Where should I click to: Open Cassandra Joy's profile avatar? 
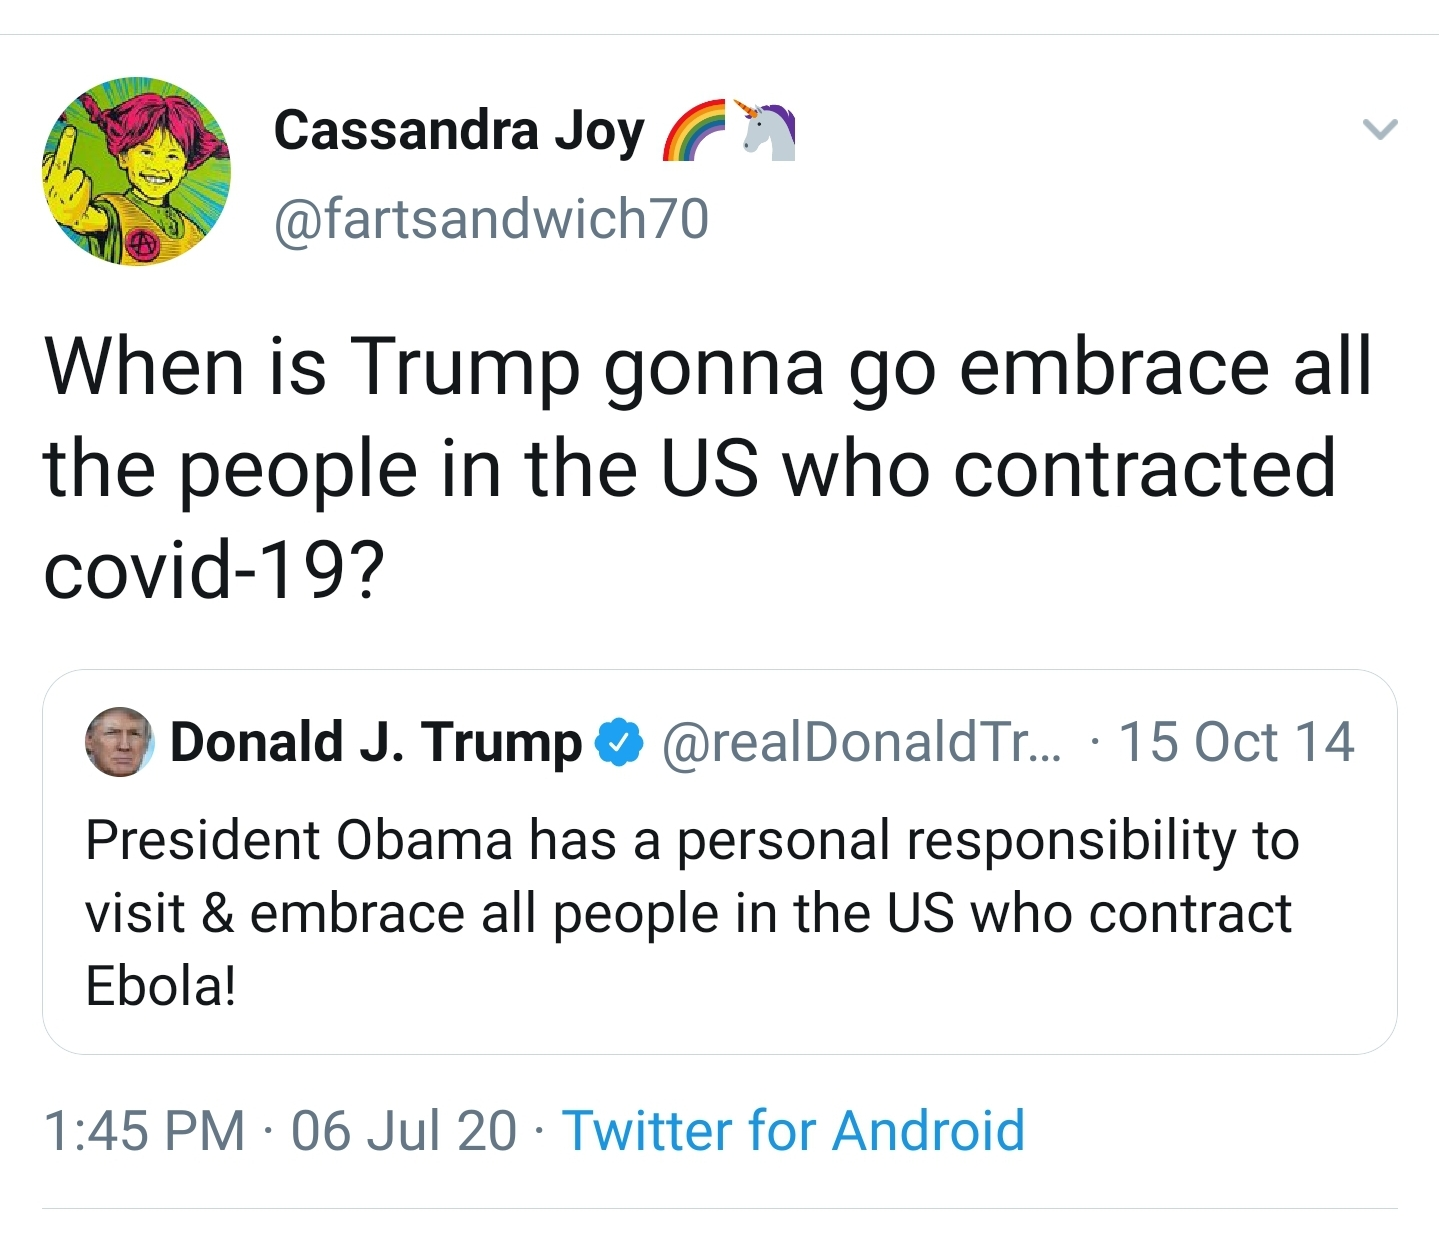click(136, 171)
